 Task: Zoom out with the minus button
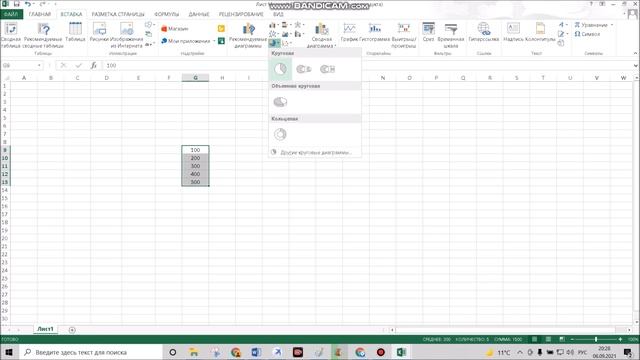572,339
